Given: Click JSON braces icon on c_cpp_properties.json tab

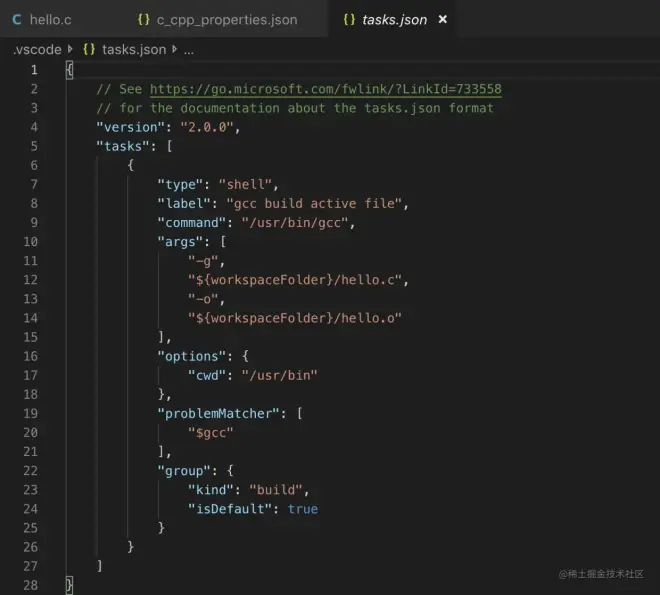Looking at the screenshot, I should (144, 19).
